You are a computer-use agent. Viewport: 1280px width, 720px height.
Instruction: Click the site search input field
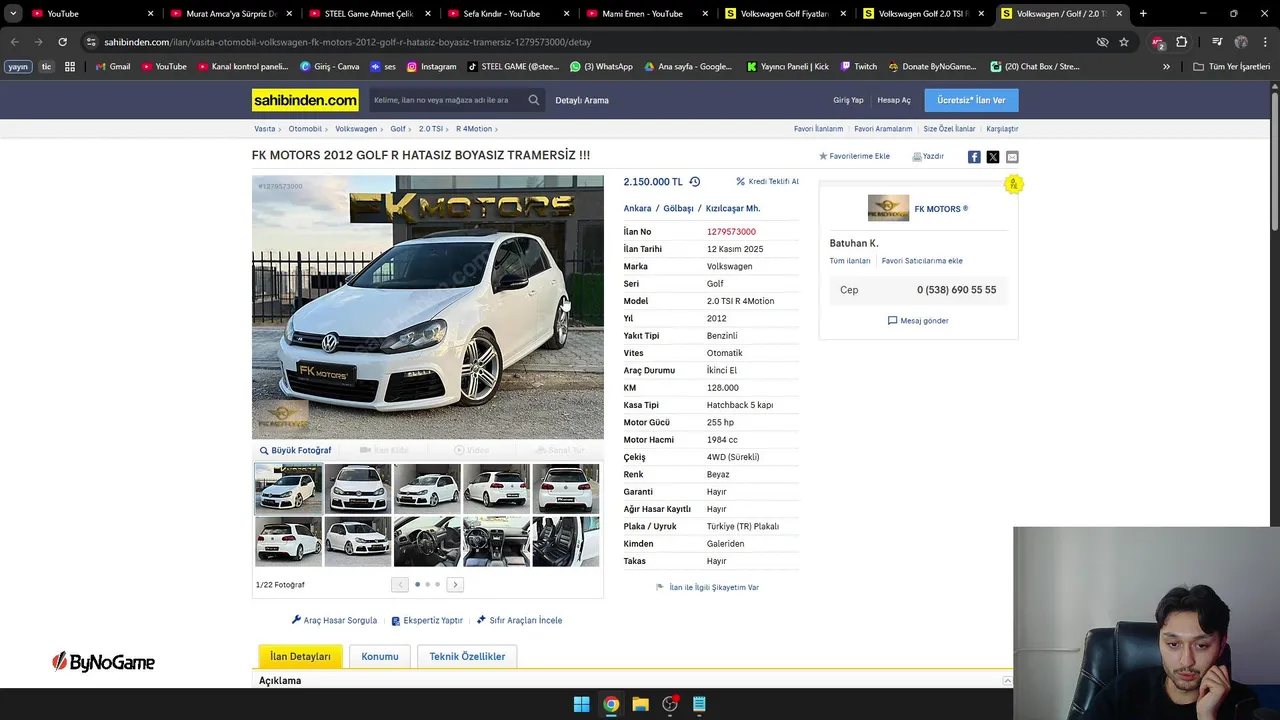click(x=446, y=100)
